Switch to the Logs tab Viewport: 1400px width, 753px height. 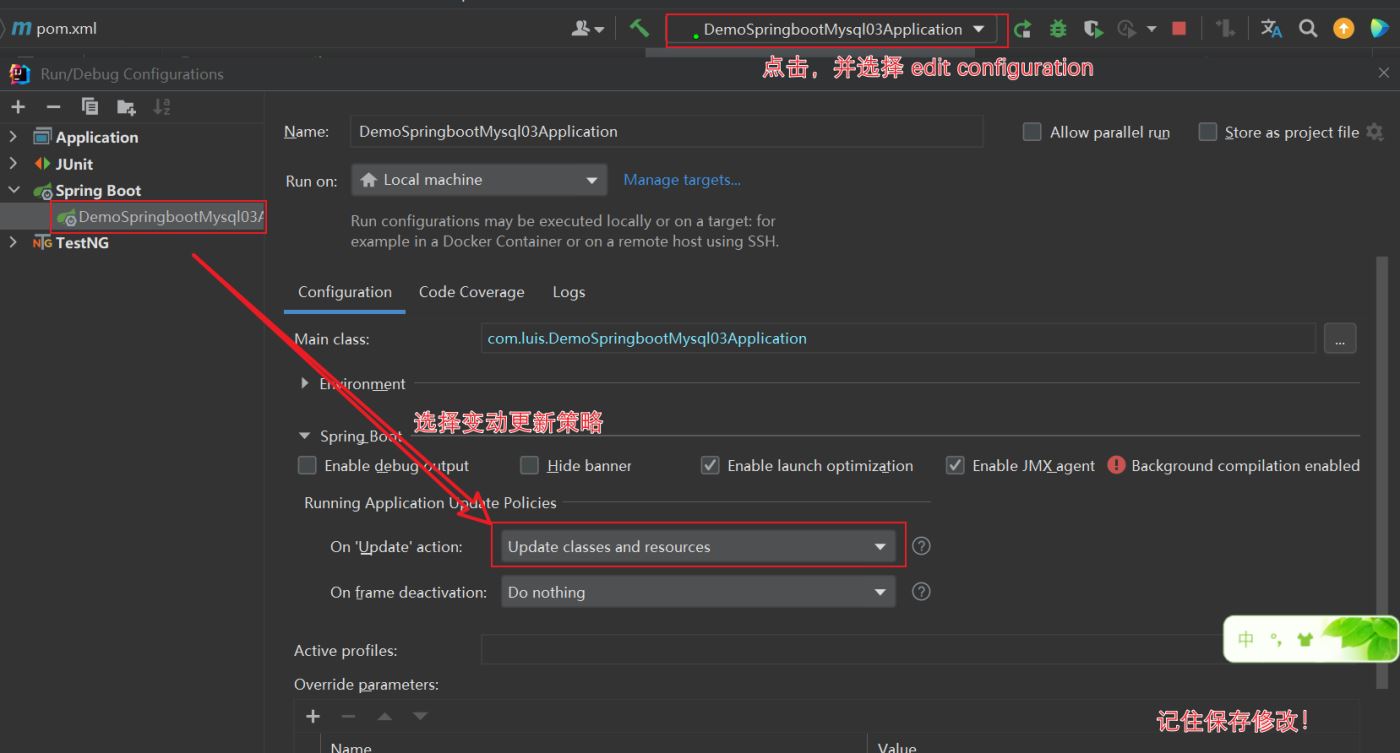[568, 292]
